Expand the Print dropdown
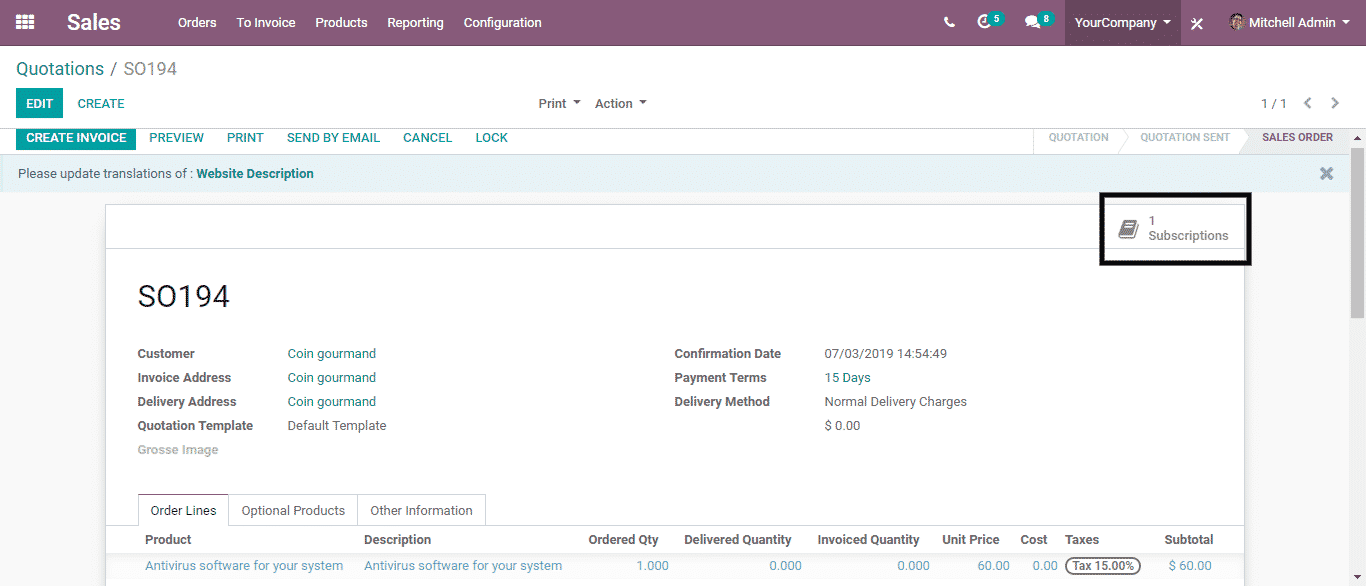Screen dimensions: 1366x586 [559, 103]
